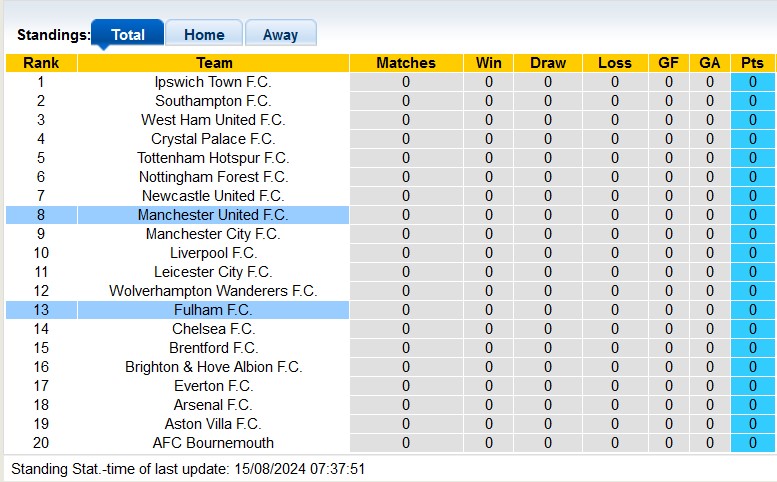Click the Chelsea F.C. row name
Image resolution: width=777 pixels, height=482 pixels.
213,329
